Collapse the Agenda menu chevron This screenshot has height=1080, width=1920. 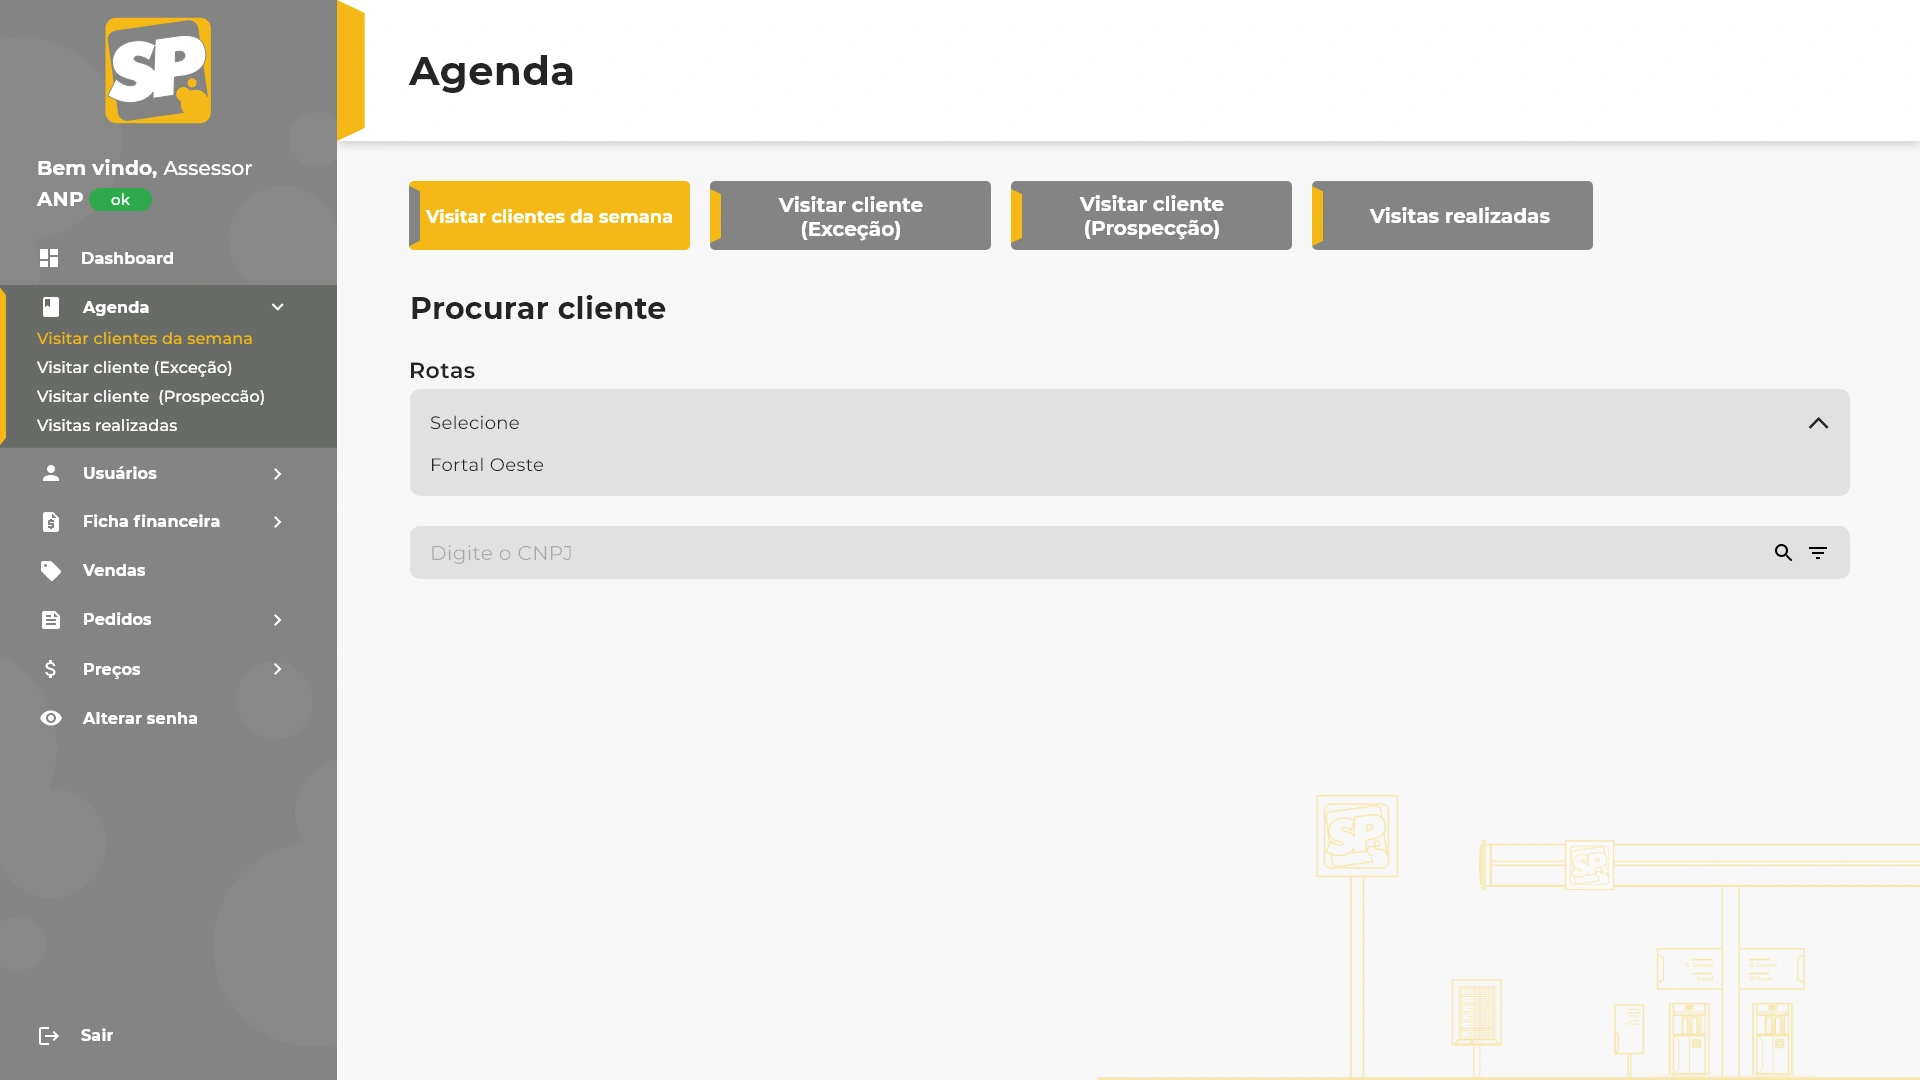(278, 307)
